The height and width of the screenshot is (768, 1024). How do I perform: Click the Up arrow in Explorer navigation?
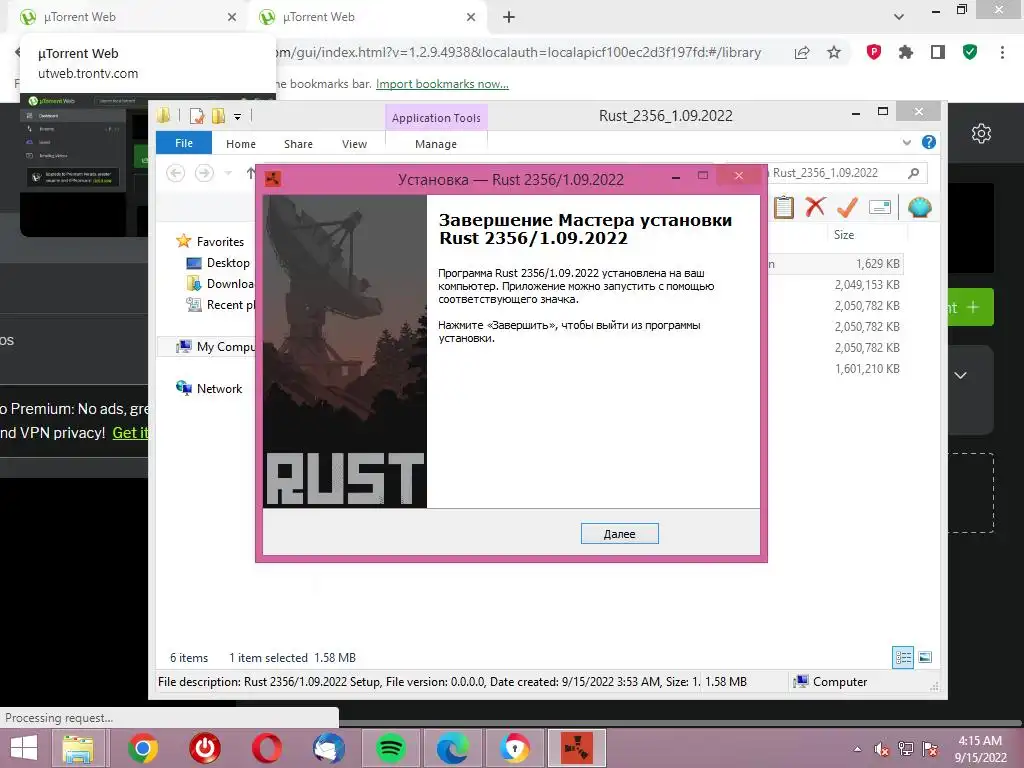pos(250,173)
